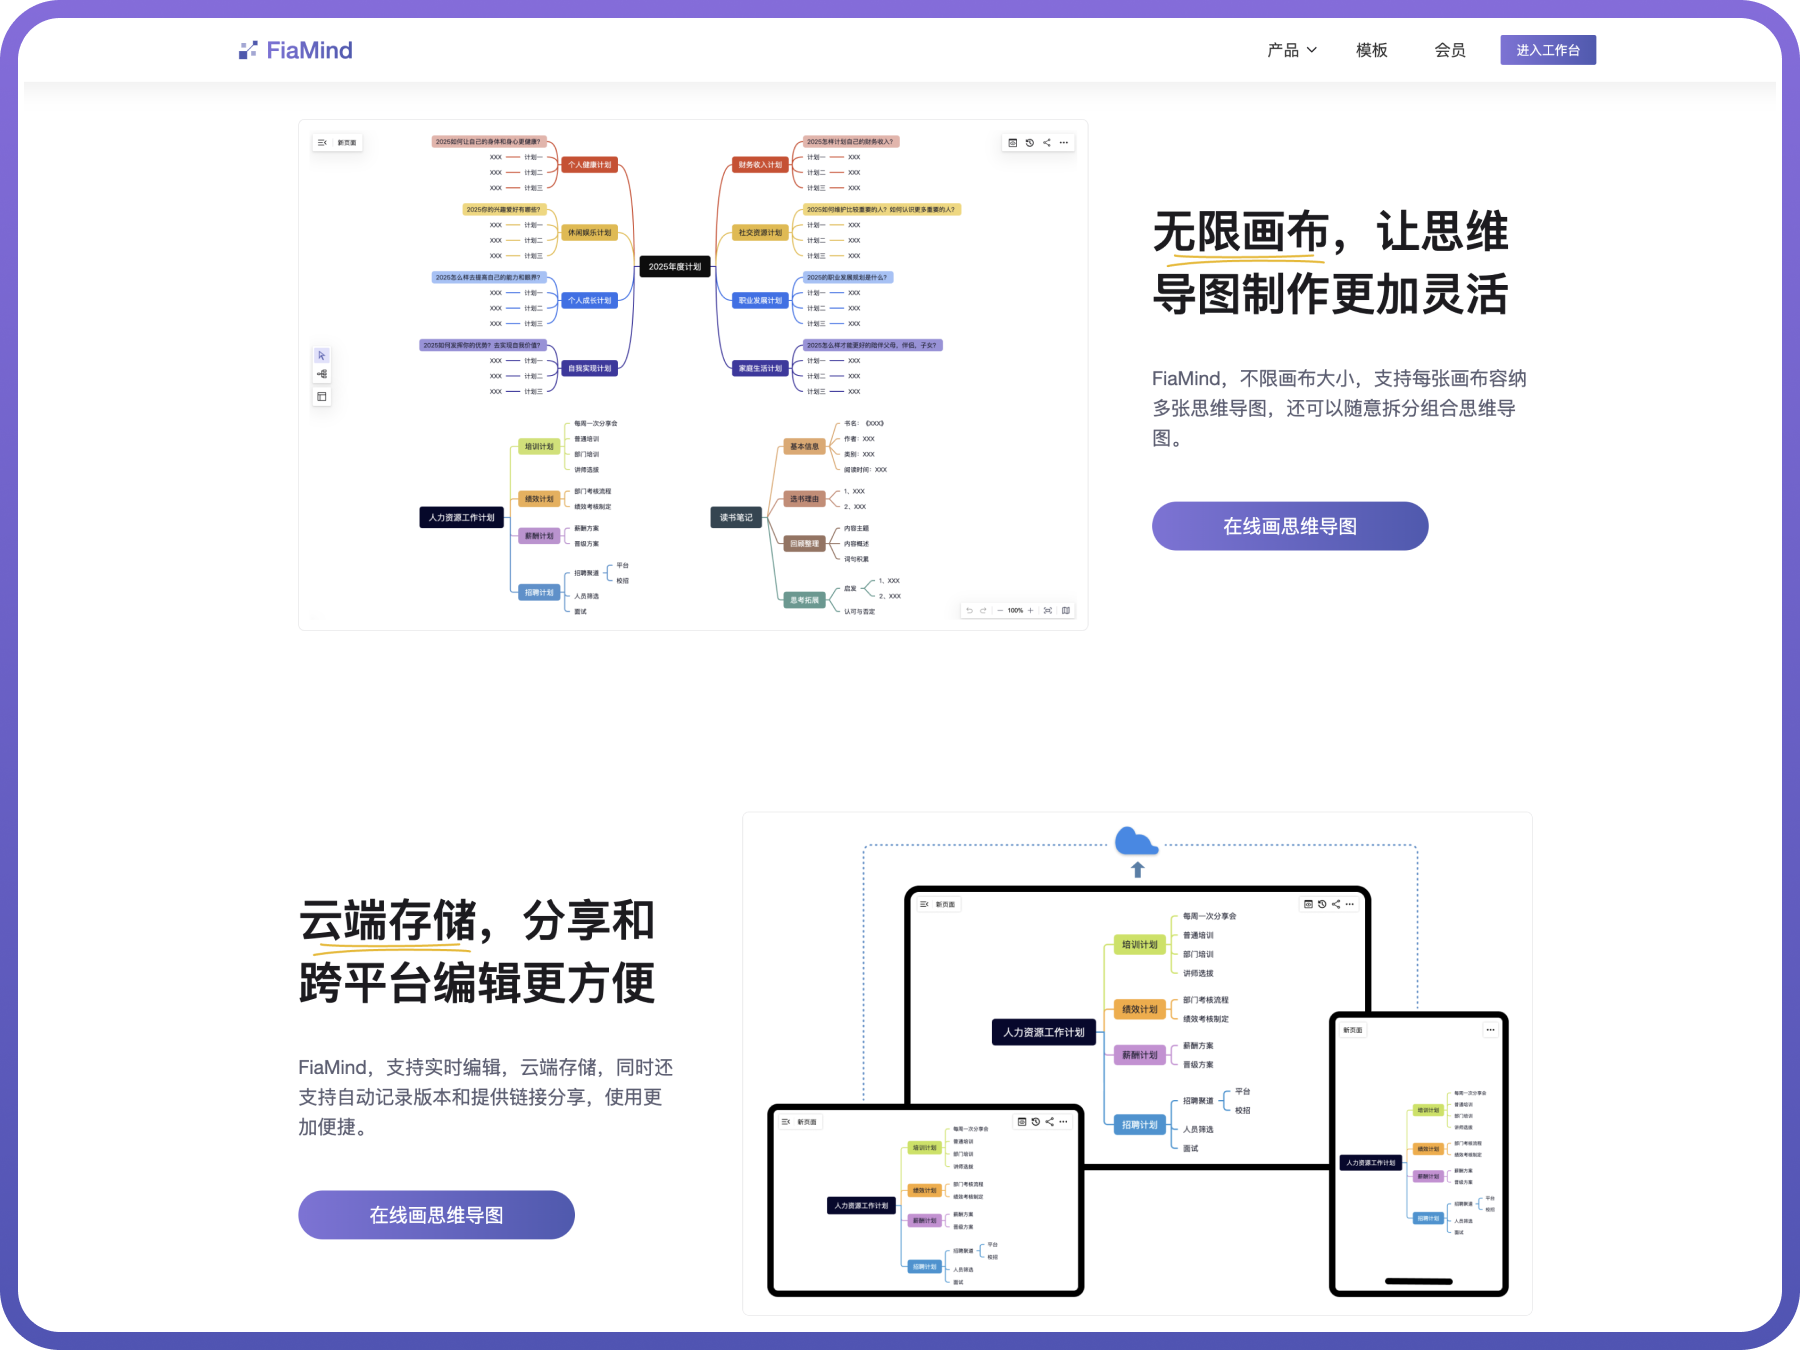Select 培训计划 node in top canvas preview
Image resolution: width=1800 pixels, height=1350 pixels.
coord(539,447)
